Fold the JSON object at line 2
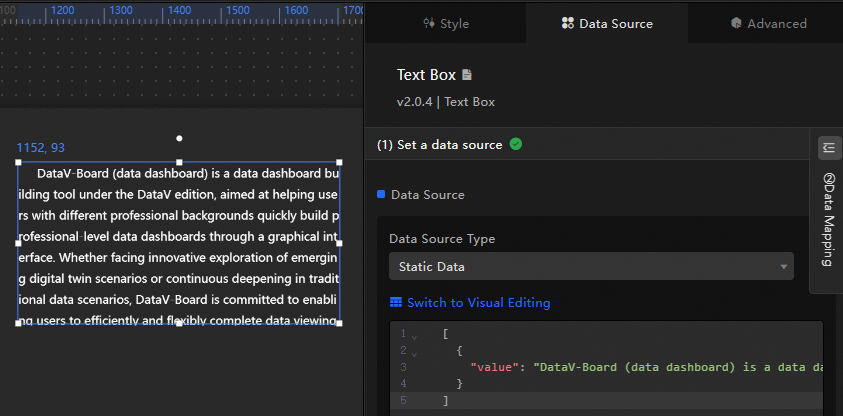This screenshot has width=843, height=416. 414,352
